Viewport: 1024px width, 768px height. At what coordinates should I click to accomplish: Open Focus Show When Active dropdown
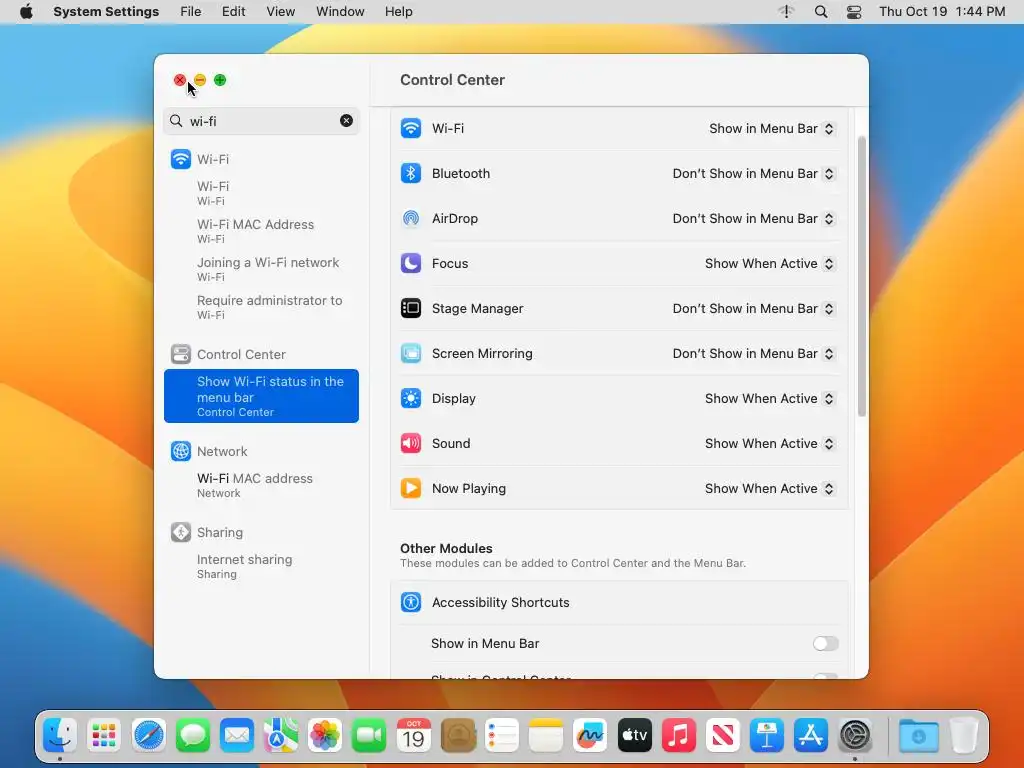[770, 264]
